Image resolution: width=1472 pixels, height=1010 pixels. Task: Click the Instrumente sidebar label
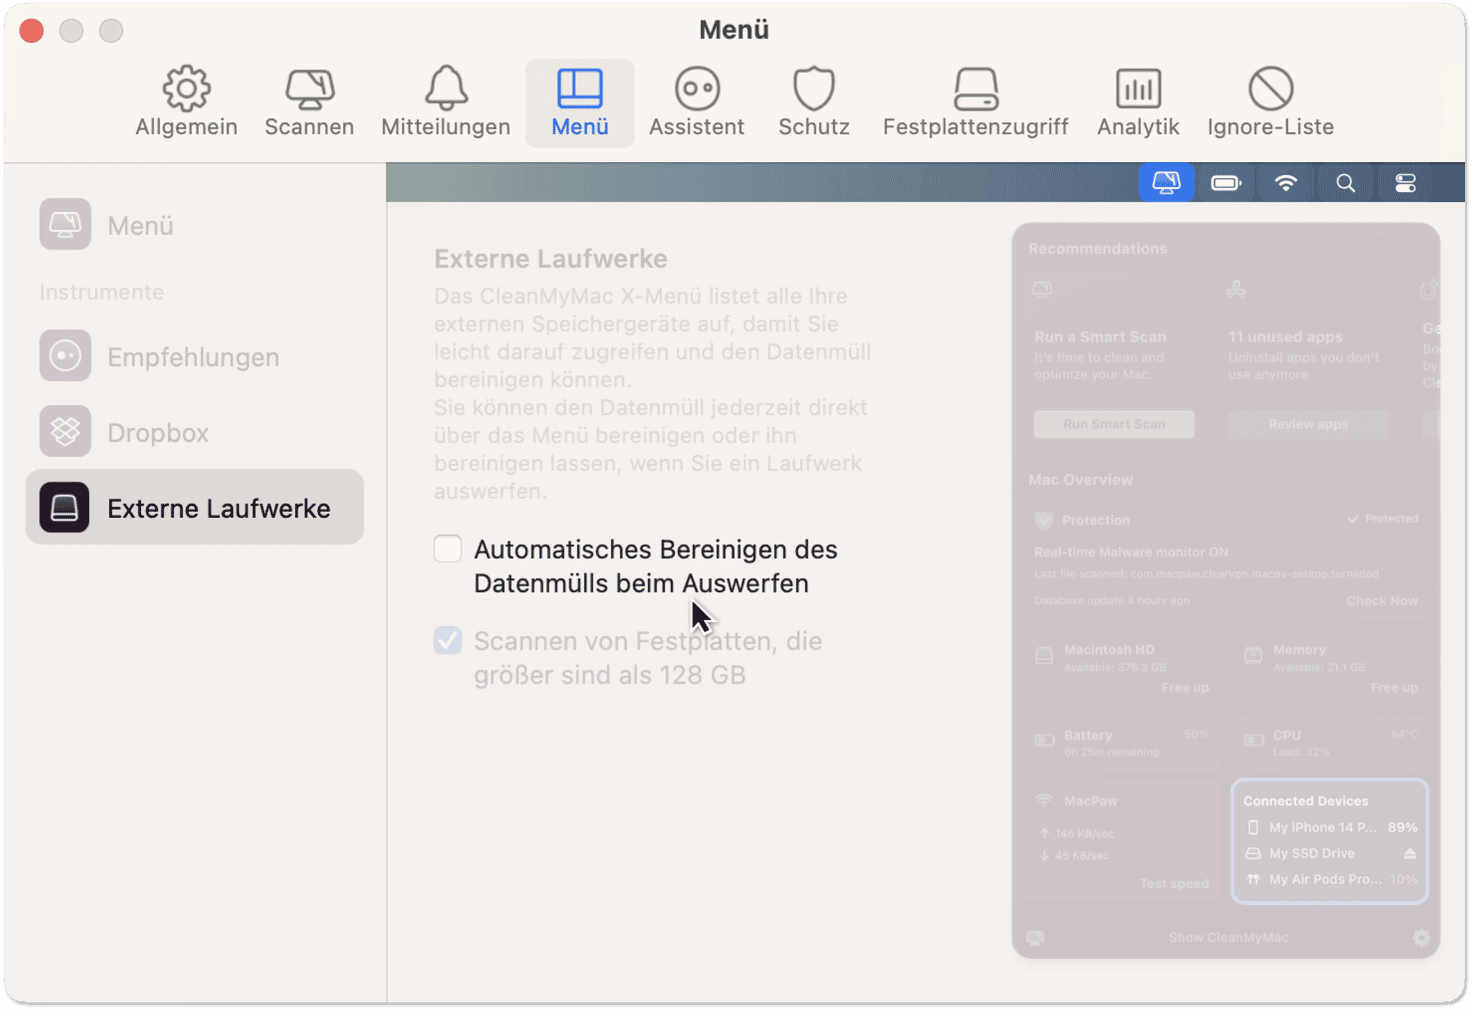coord(102,292)
